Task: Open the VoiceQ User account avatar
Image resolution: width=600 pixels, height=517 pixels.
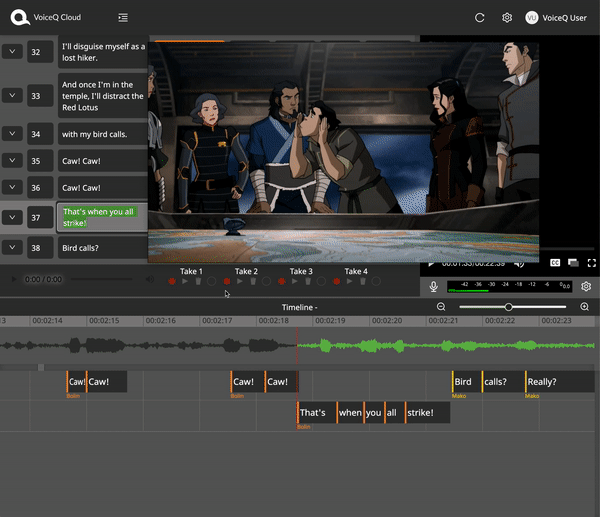Action: click(532, 18)
